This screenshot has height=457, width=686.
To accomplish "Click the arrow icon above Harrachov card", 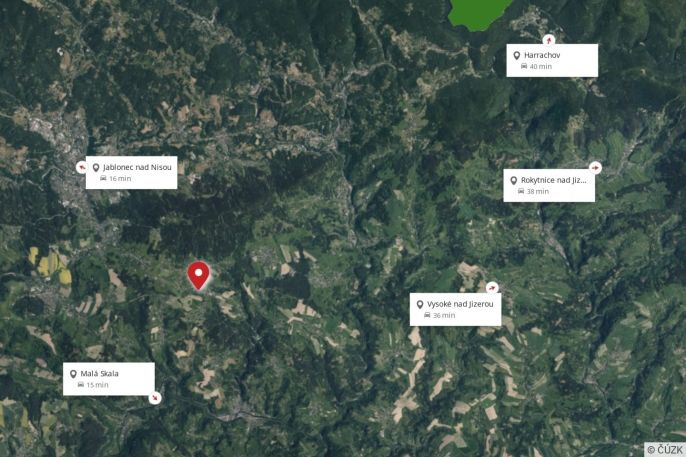I will click(x=549, y=40).
